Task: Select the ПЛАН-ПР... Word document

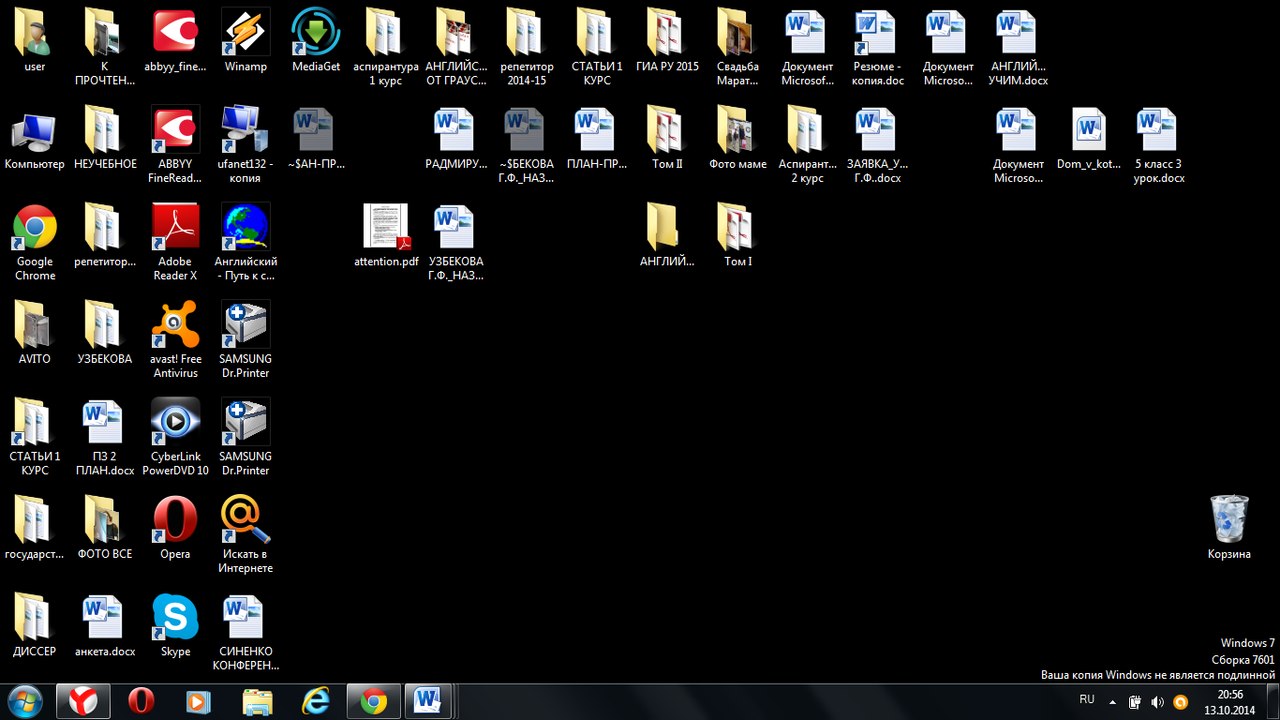Action: coord(597,137)
